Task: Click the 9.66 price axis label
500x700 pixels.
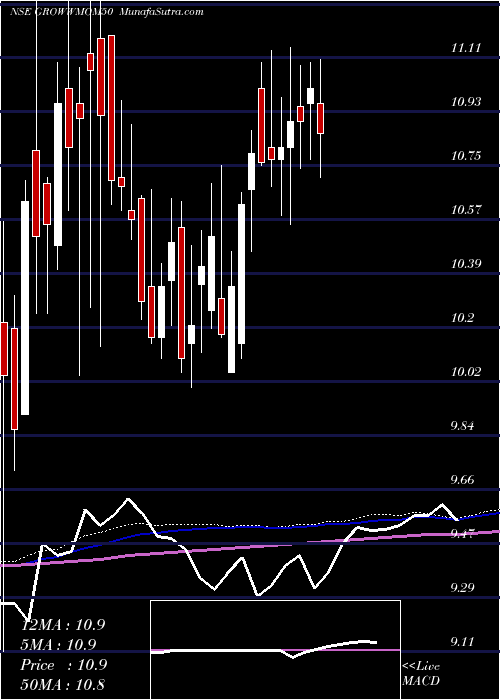Action: coord(462,480)
